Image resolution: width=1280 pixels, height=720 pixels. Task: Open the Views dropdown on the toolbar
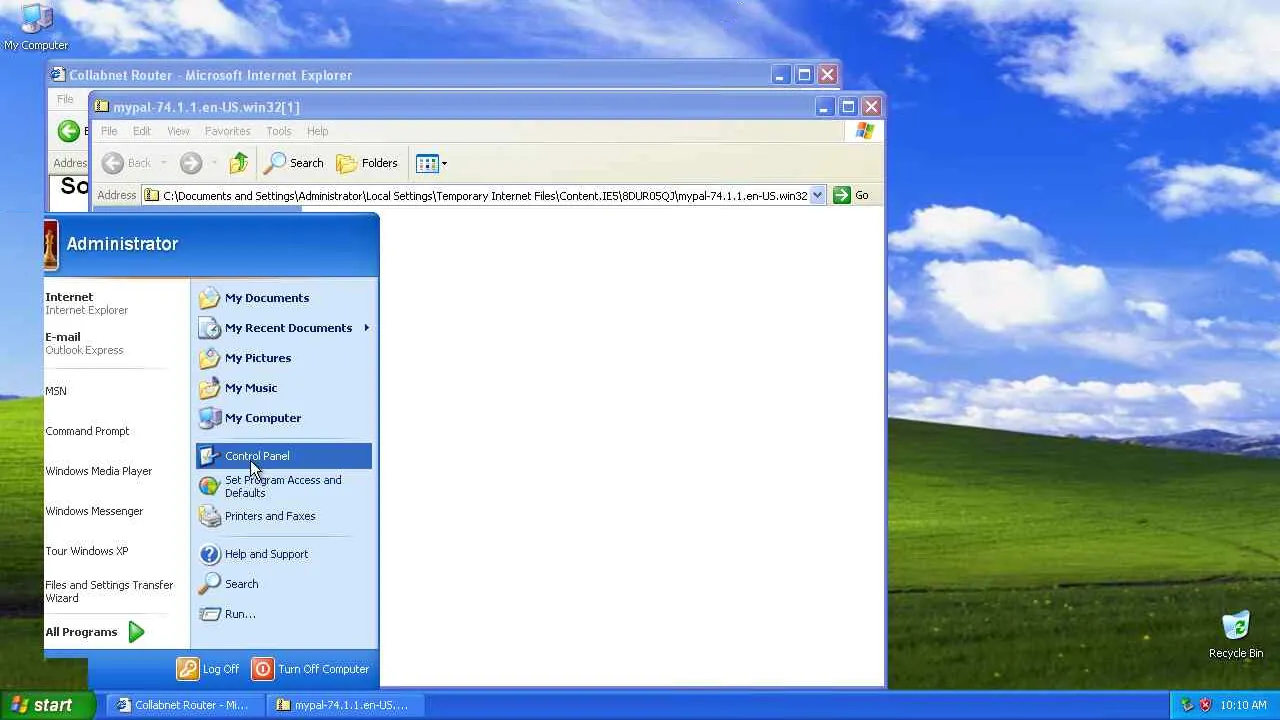coord(431,163)
